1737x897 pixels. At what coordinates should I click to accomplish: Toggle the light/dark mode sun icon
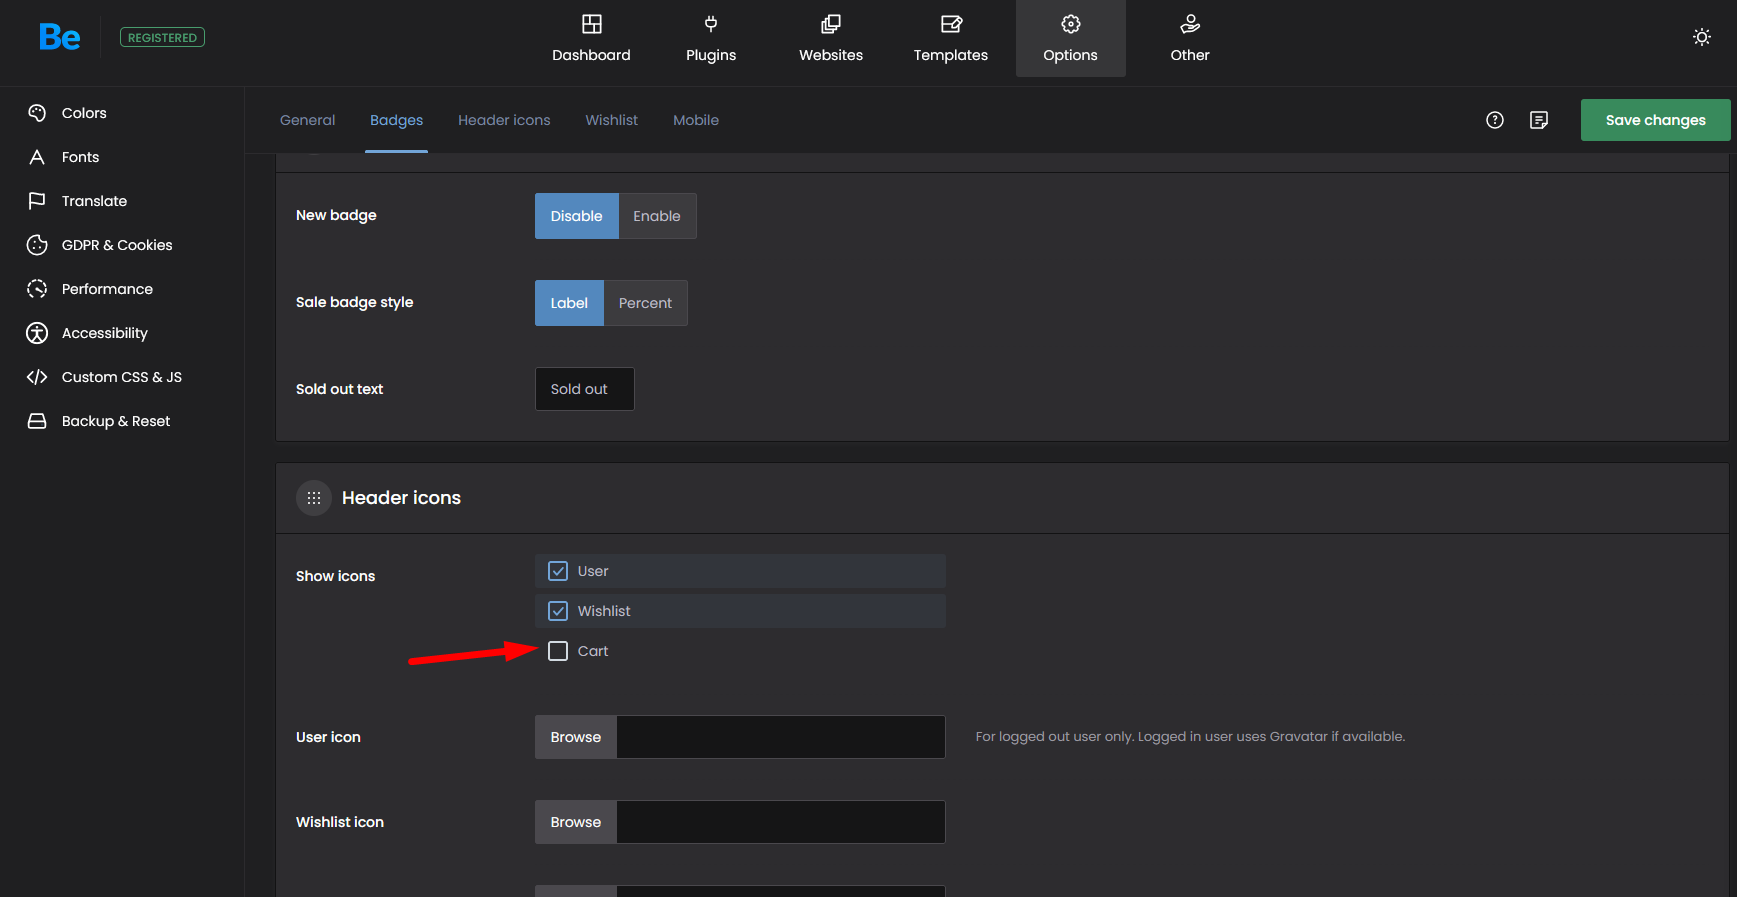[1701, 37]
